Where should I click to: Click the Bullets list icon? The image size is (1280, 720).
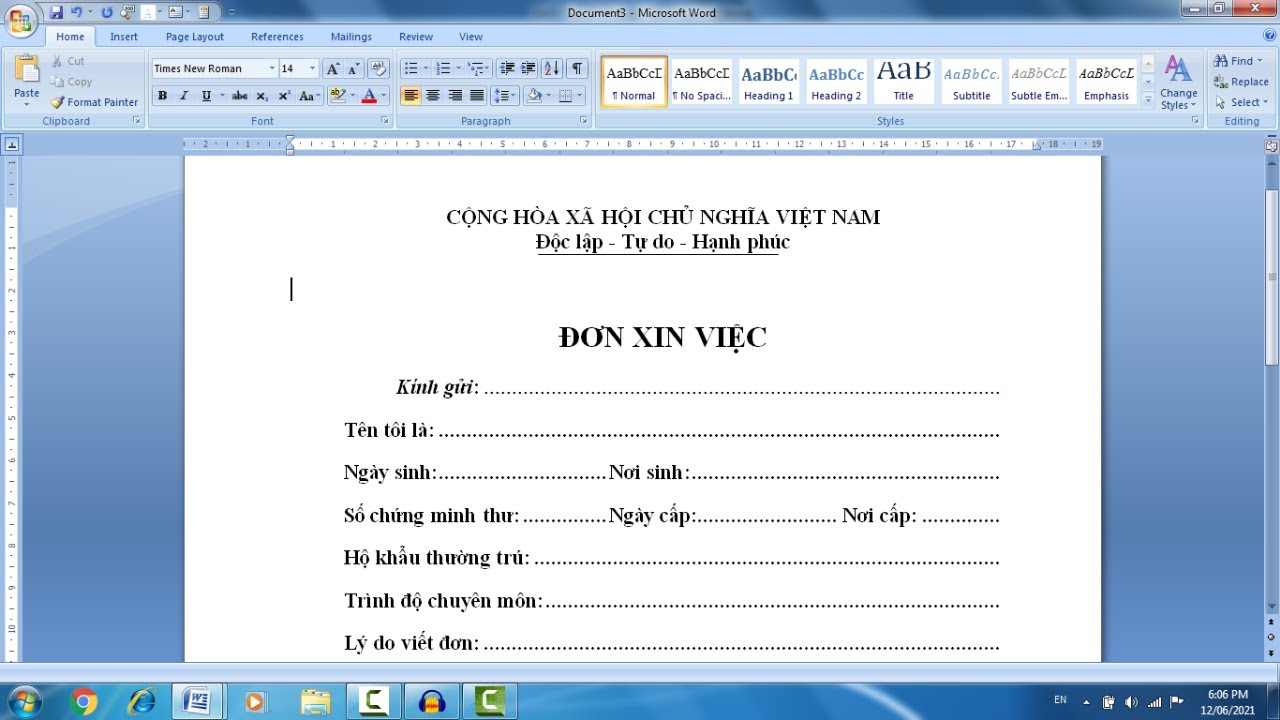tap(411, 69)
